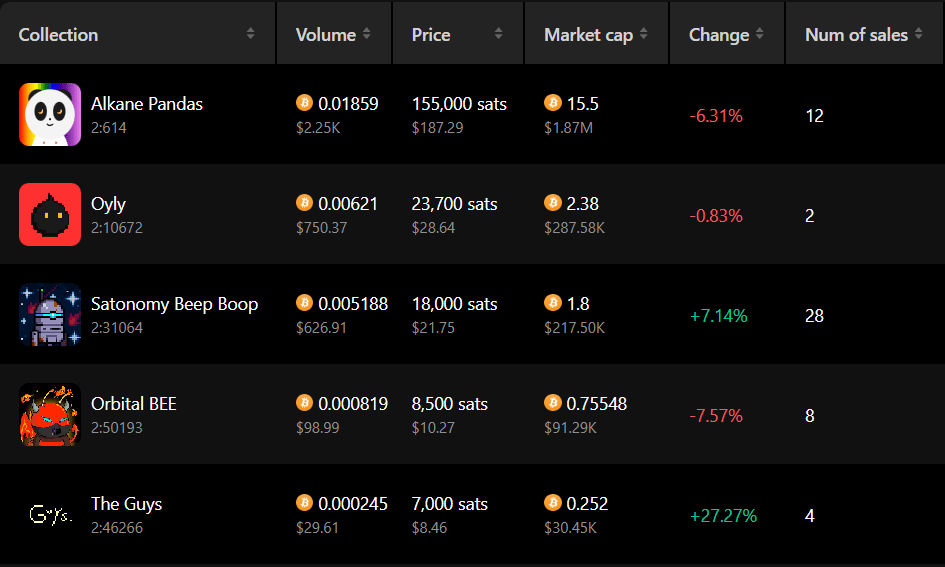
Task: Click the Bitcoin icon beside volume 0.01859
Action: tap(304, 102)
